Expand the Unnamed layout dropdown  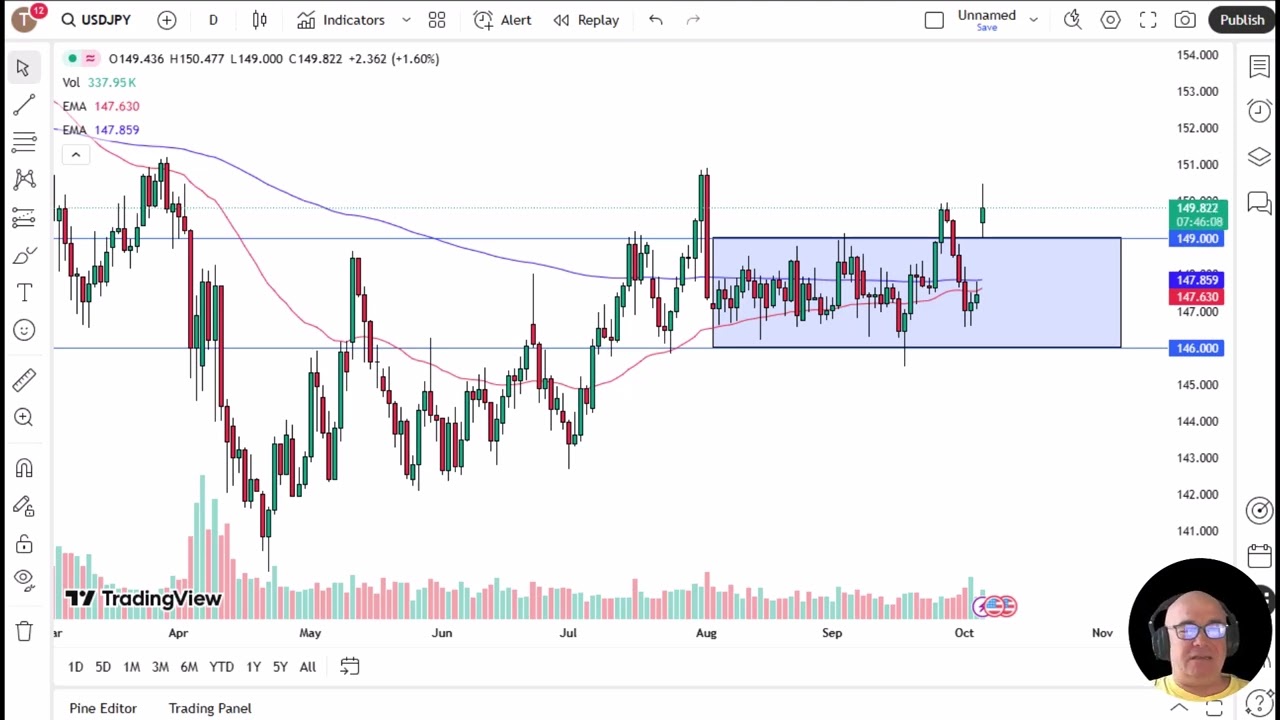(1033, 20)
